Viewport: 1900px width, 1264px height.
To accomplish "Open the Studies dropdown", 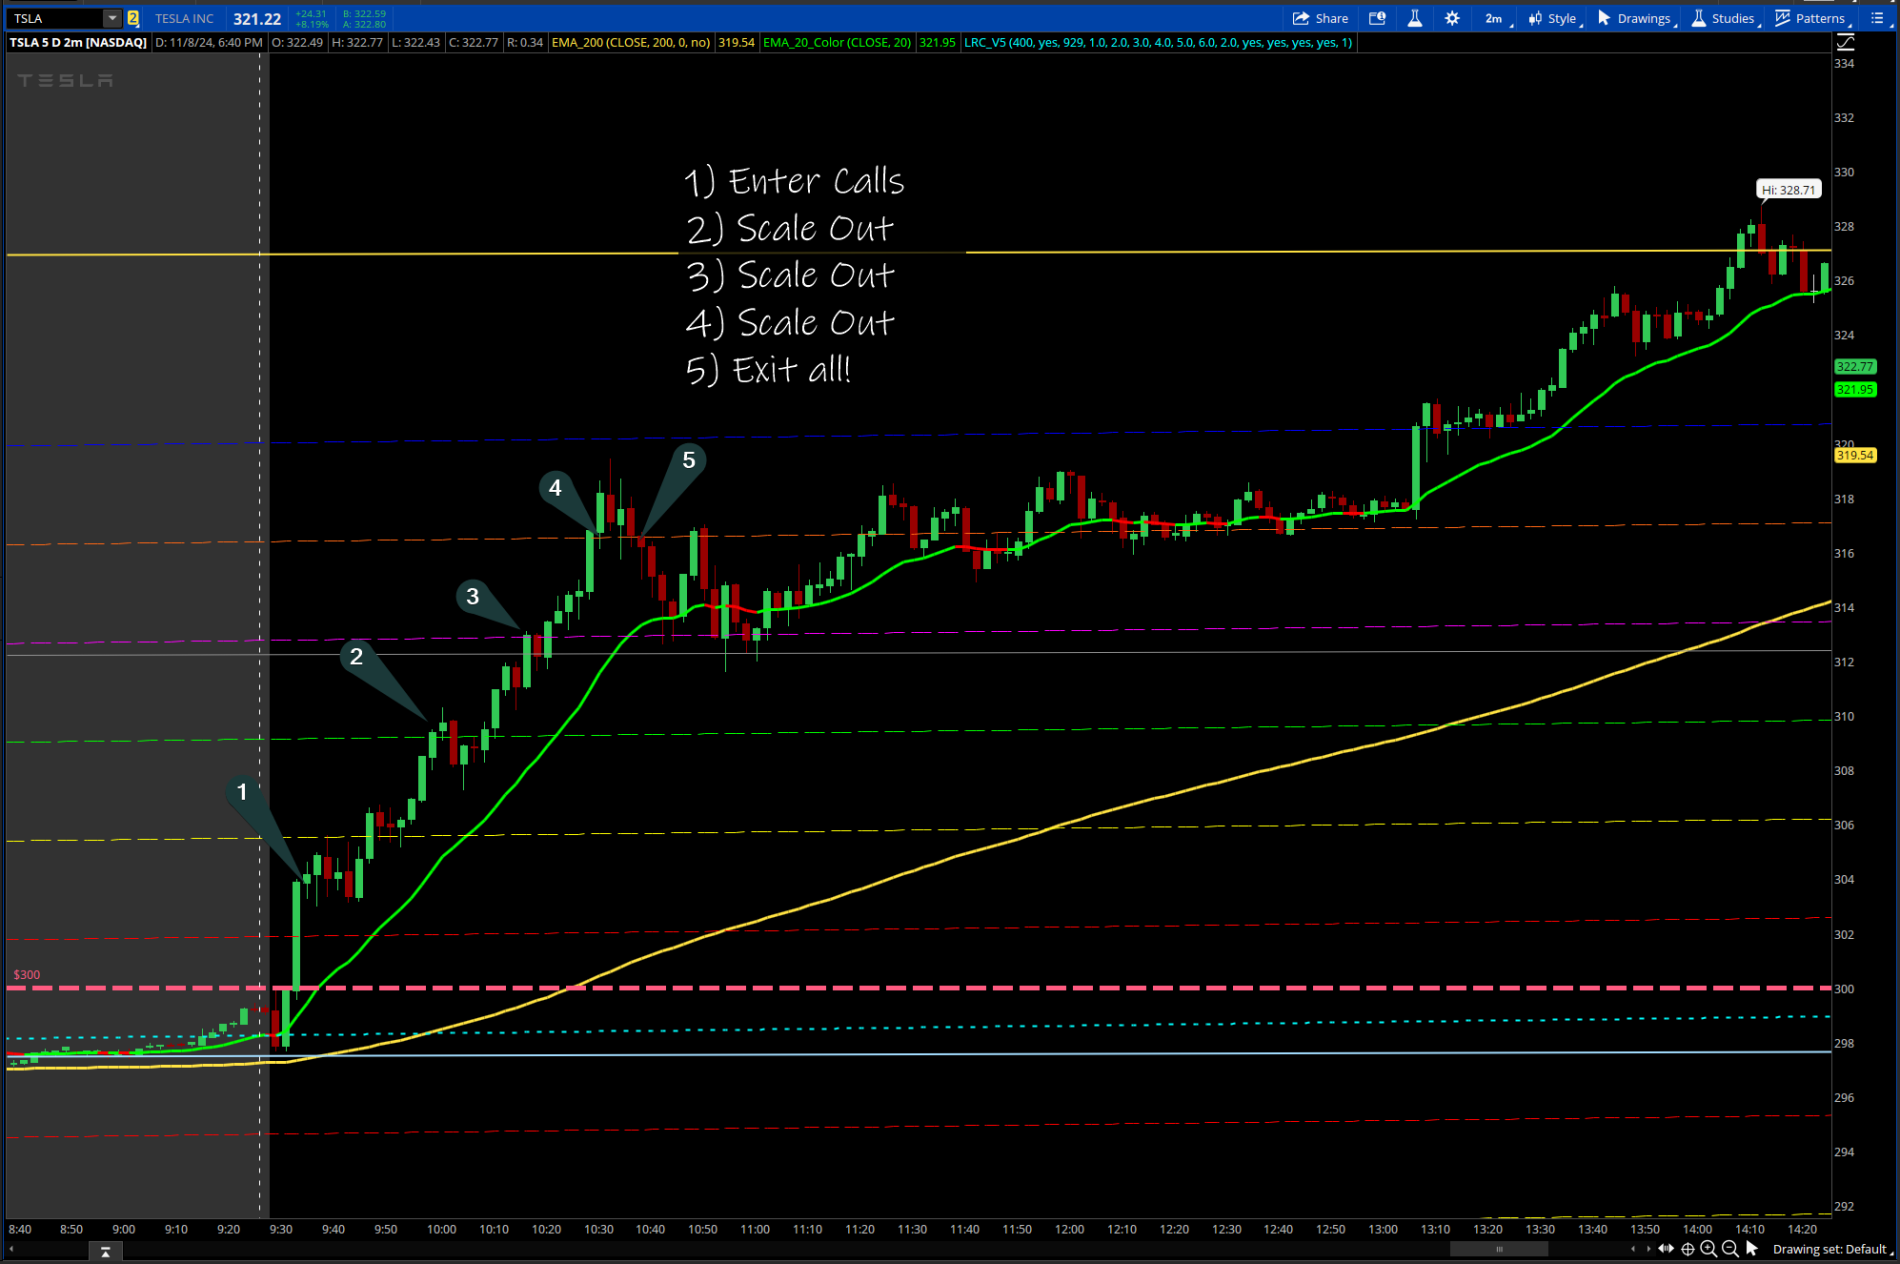I will (1723, 18).
